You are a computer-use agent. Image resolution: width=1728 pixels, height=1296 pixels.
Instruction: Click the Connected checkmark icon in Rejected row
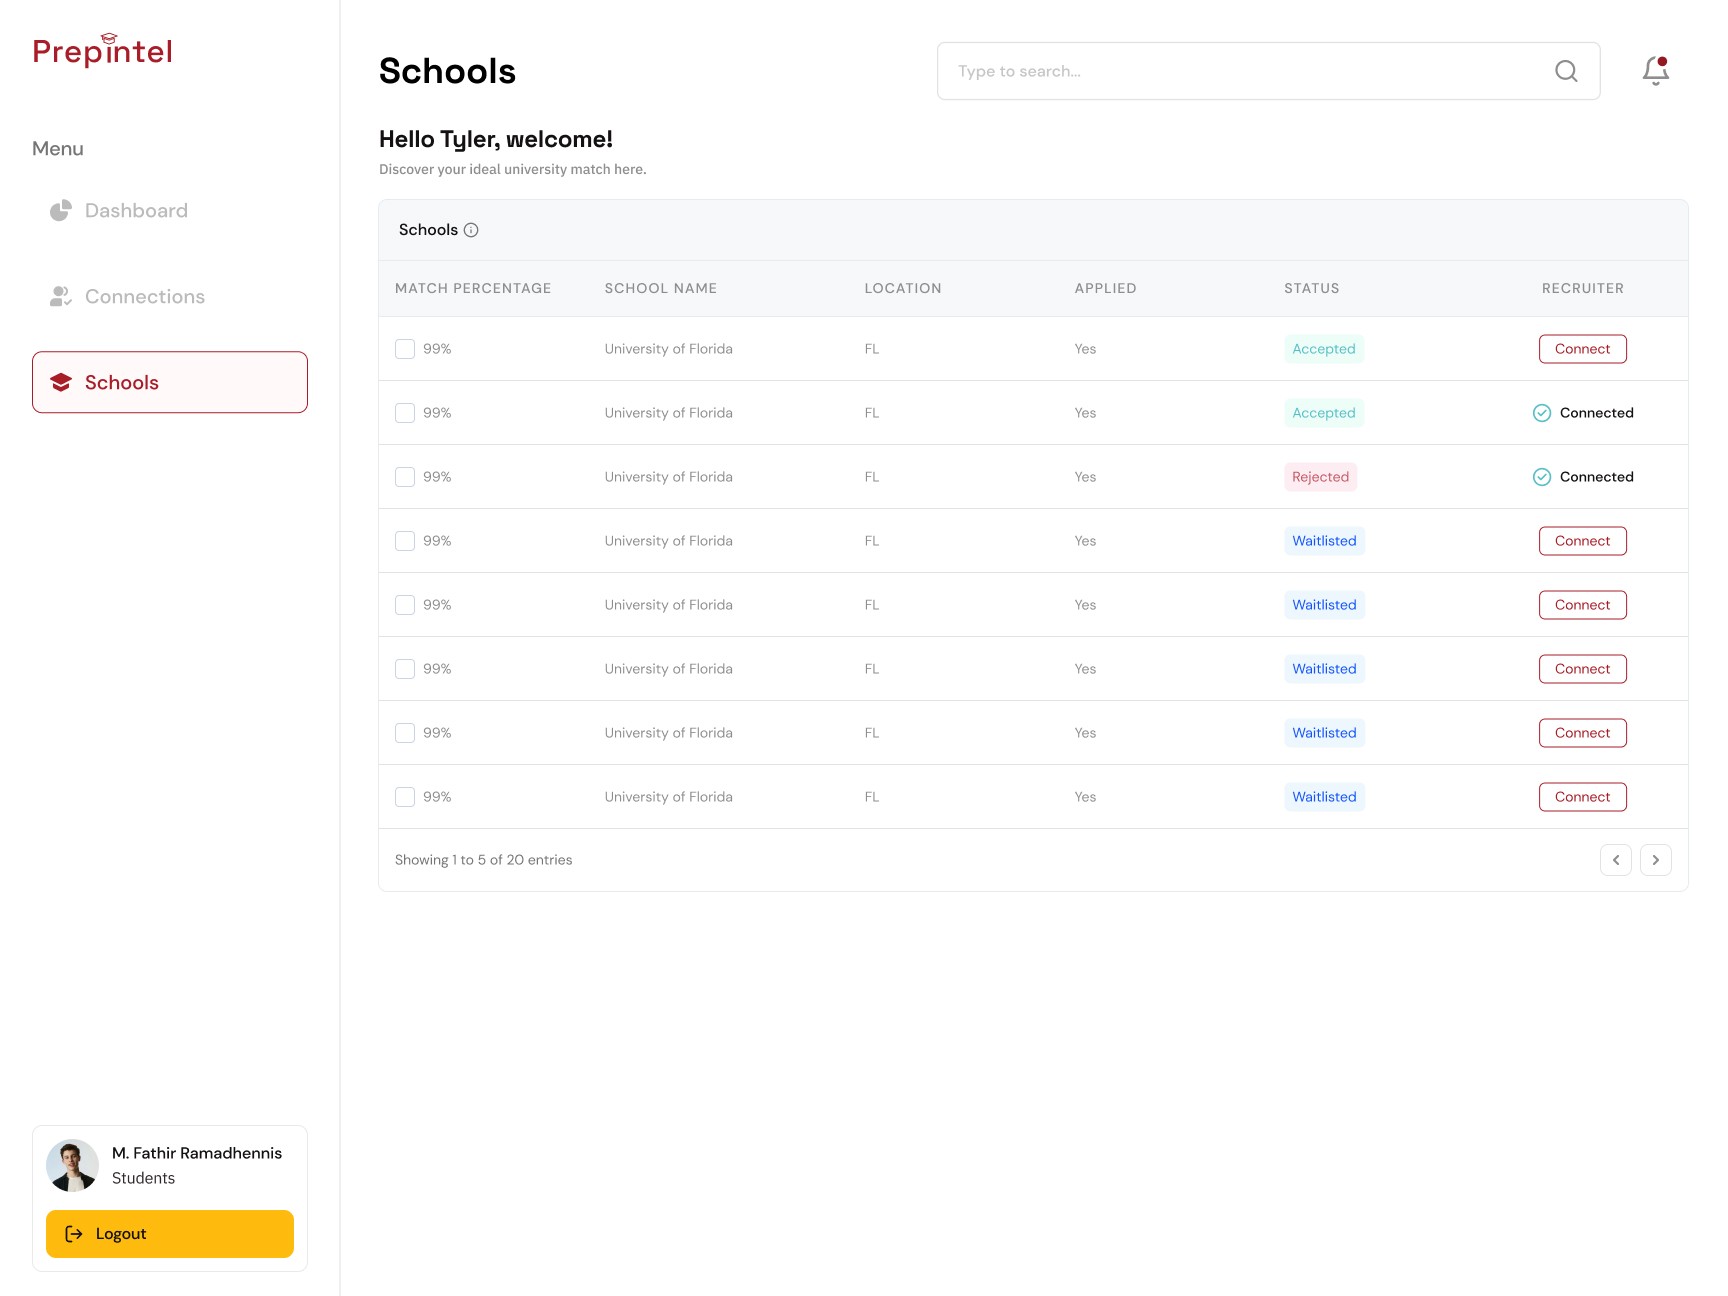pyautogui.click(x=1542, y=477)
